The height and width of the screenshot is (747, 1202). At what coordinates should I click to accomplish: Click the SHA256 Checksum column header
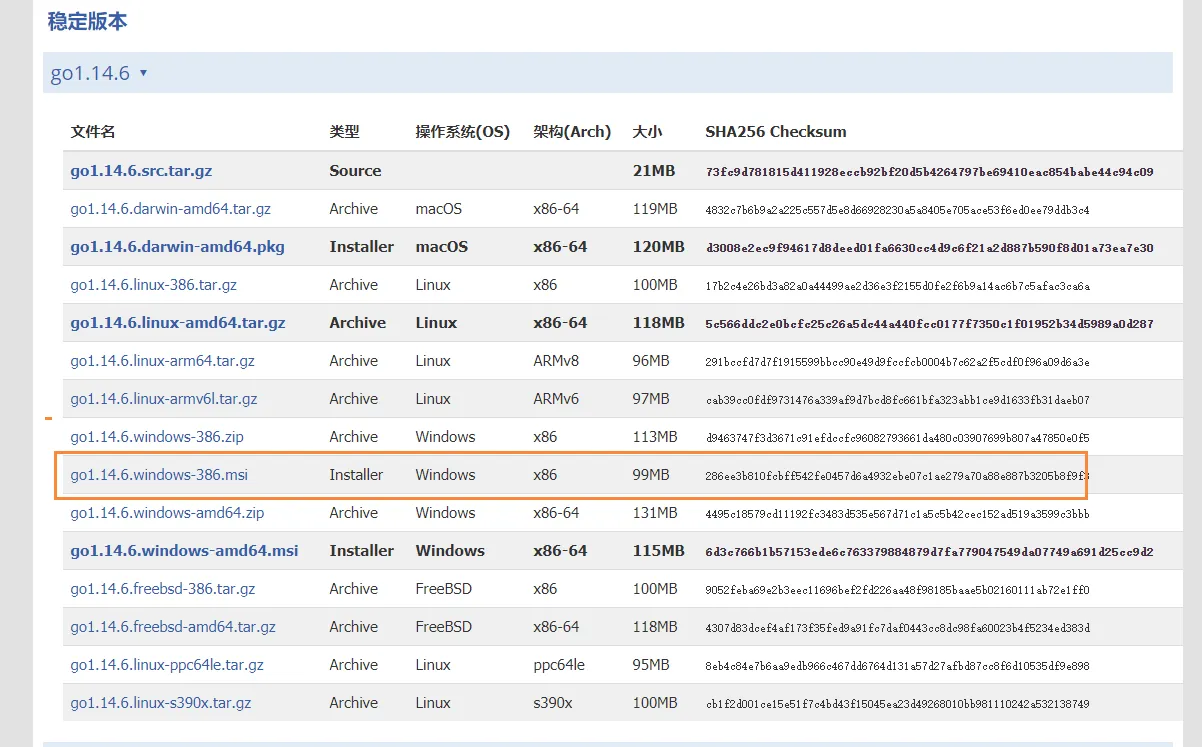(x=775, y=132)
